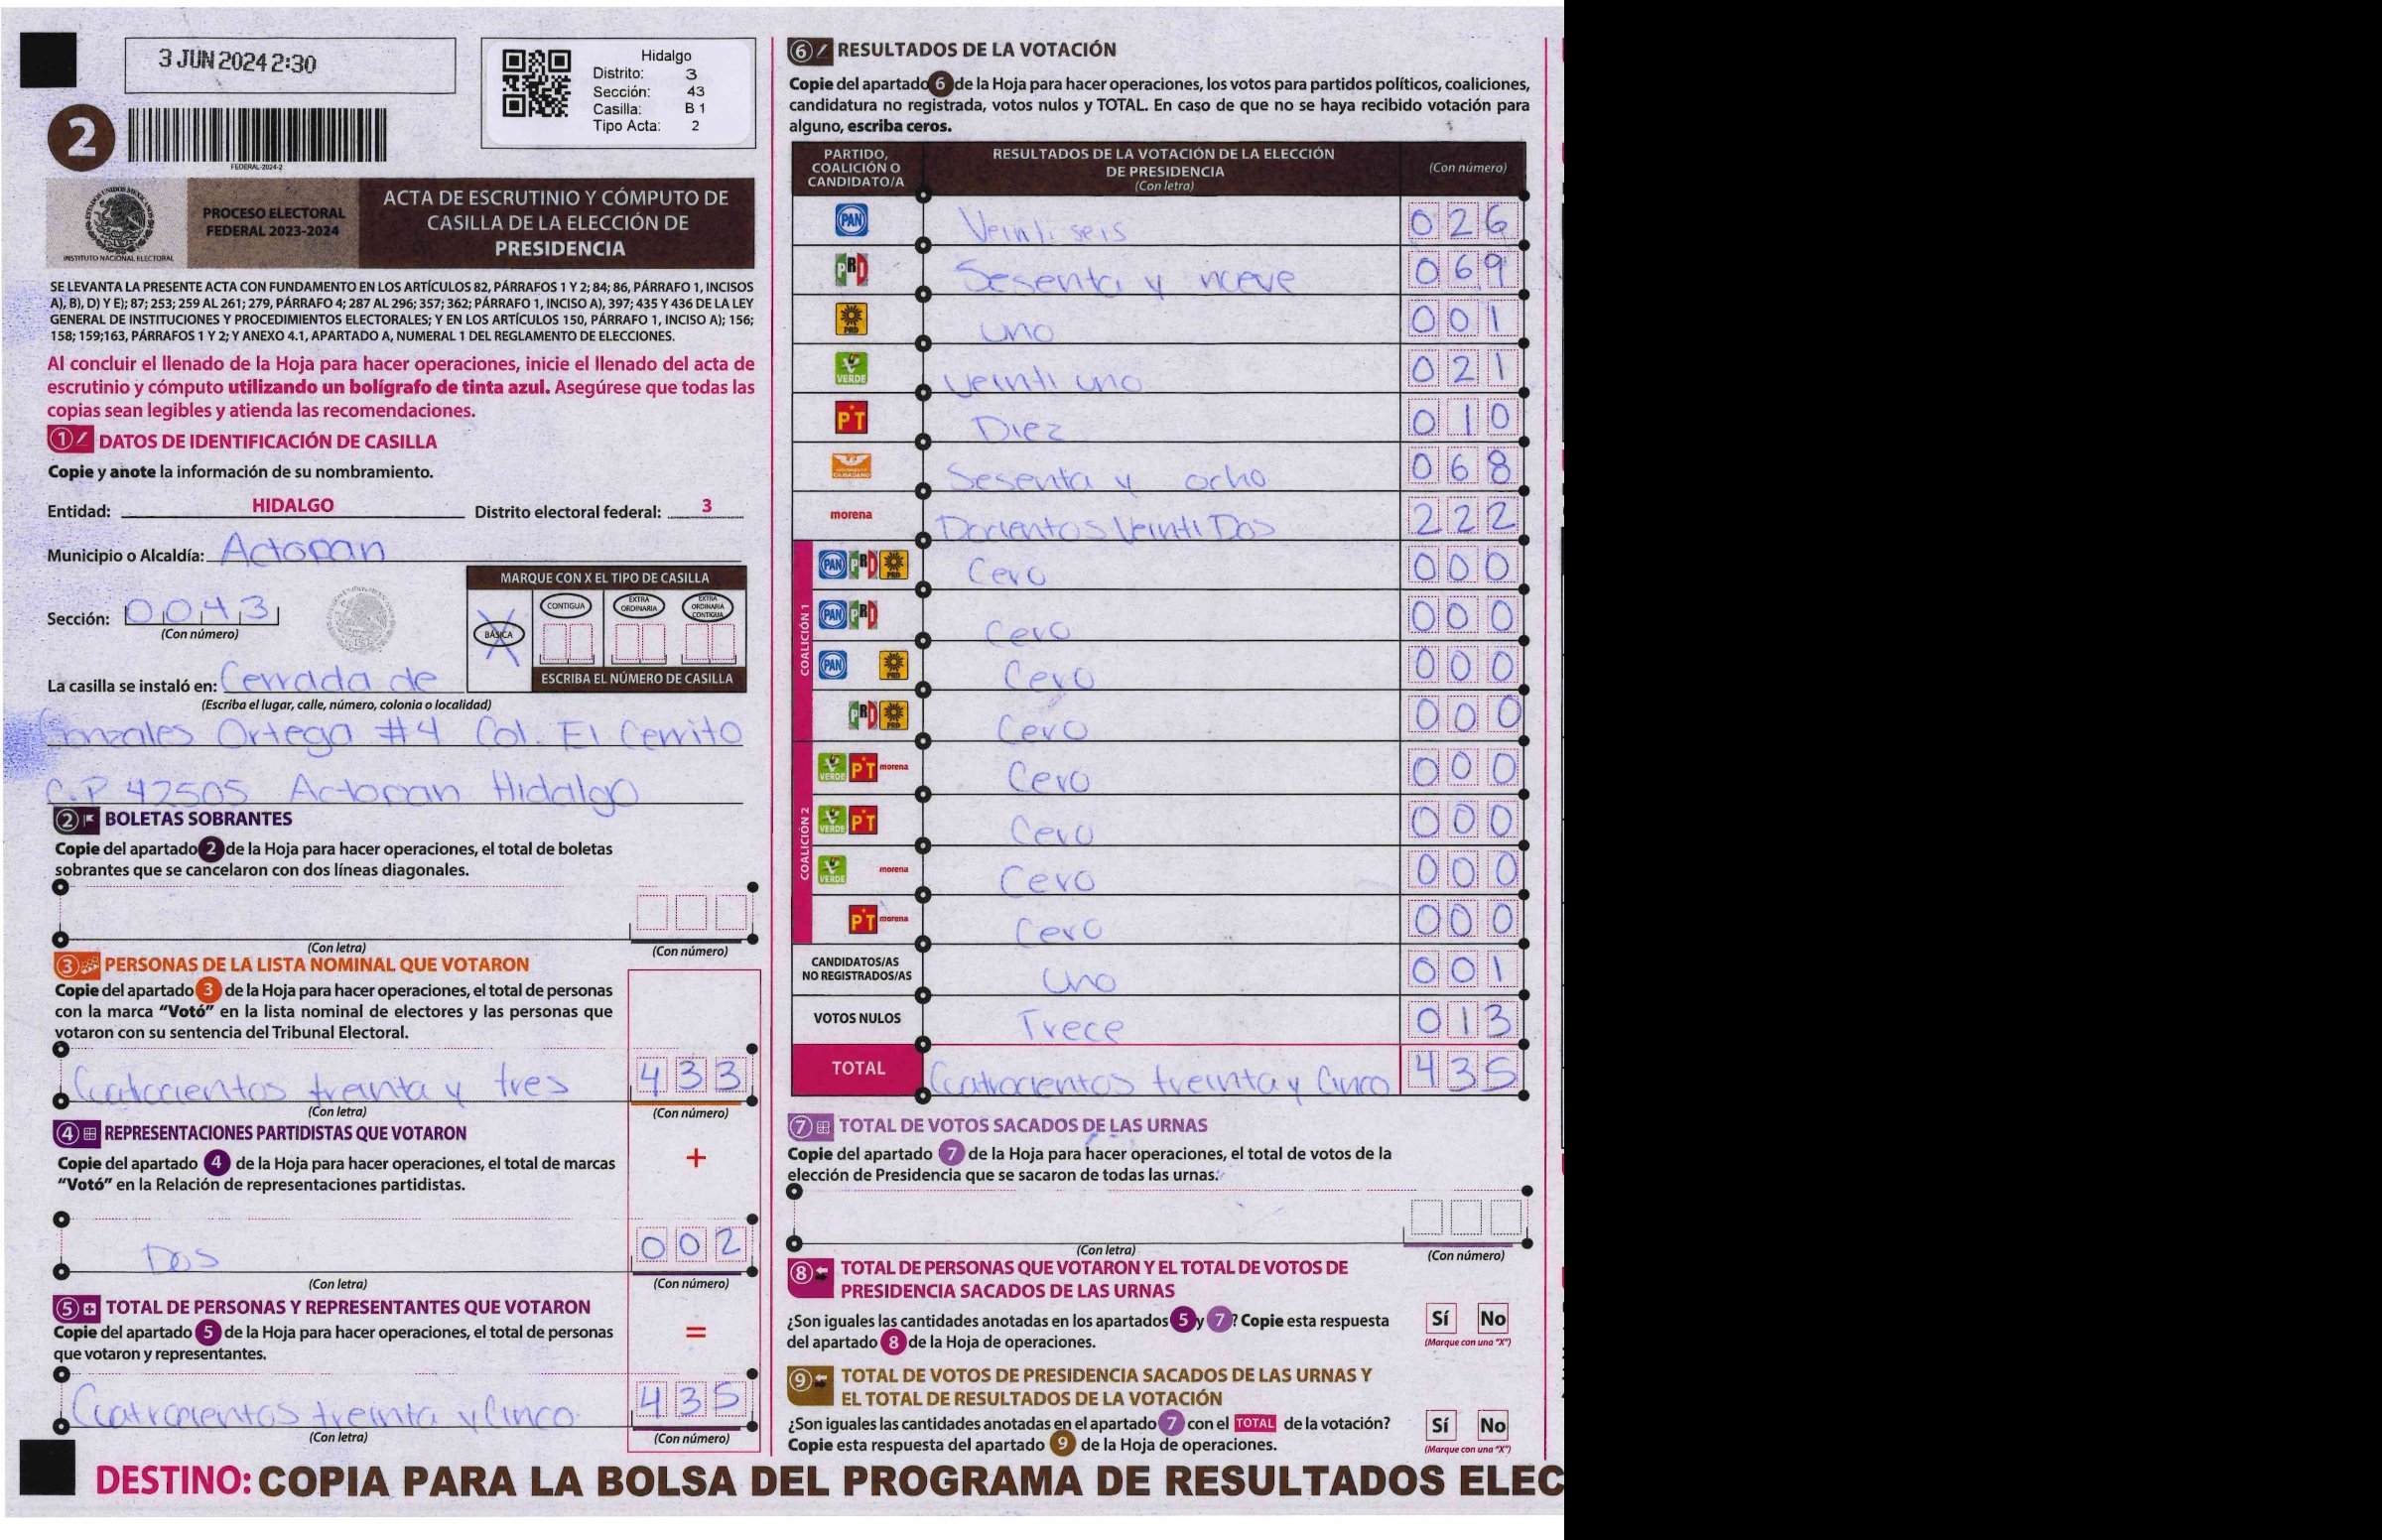This screenshot has width=2382, height=1540.
Task: Click the PAN party logo in results table
Action: pyautogui.click(x=852, y=221)
